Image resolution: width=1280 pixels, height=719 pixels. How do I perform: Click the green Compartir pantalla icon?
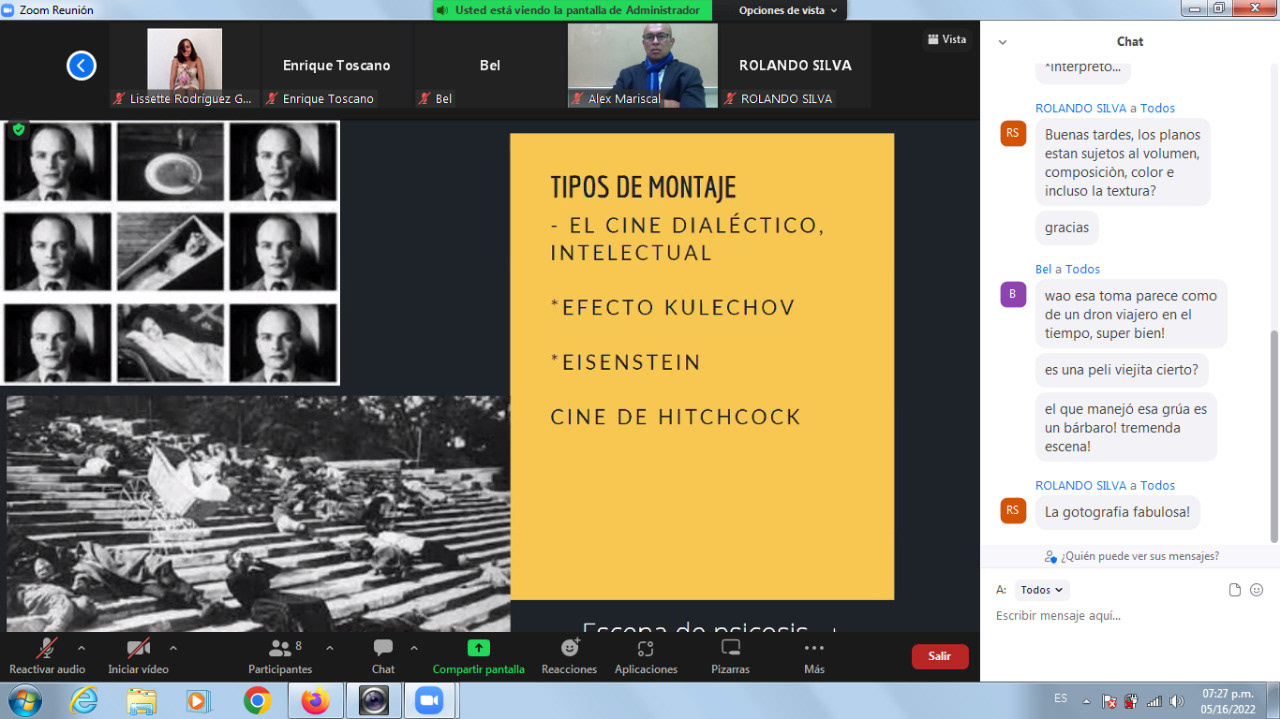(x=478, y=648)
